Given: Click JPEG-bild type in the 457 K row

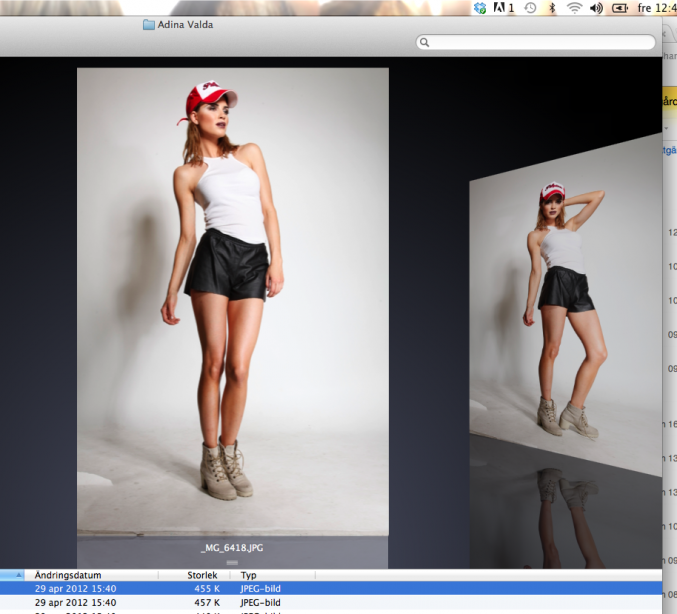Looking at the screenshot, I should pos(260,602).
